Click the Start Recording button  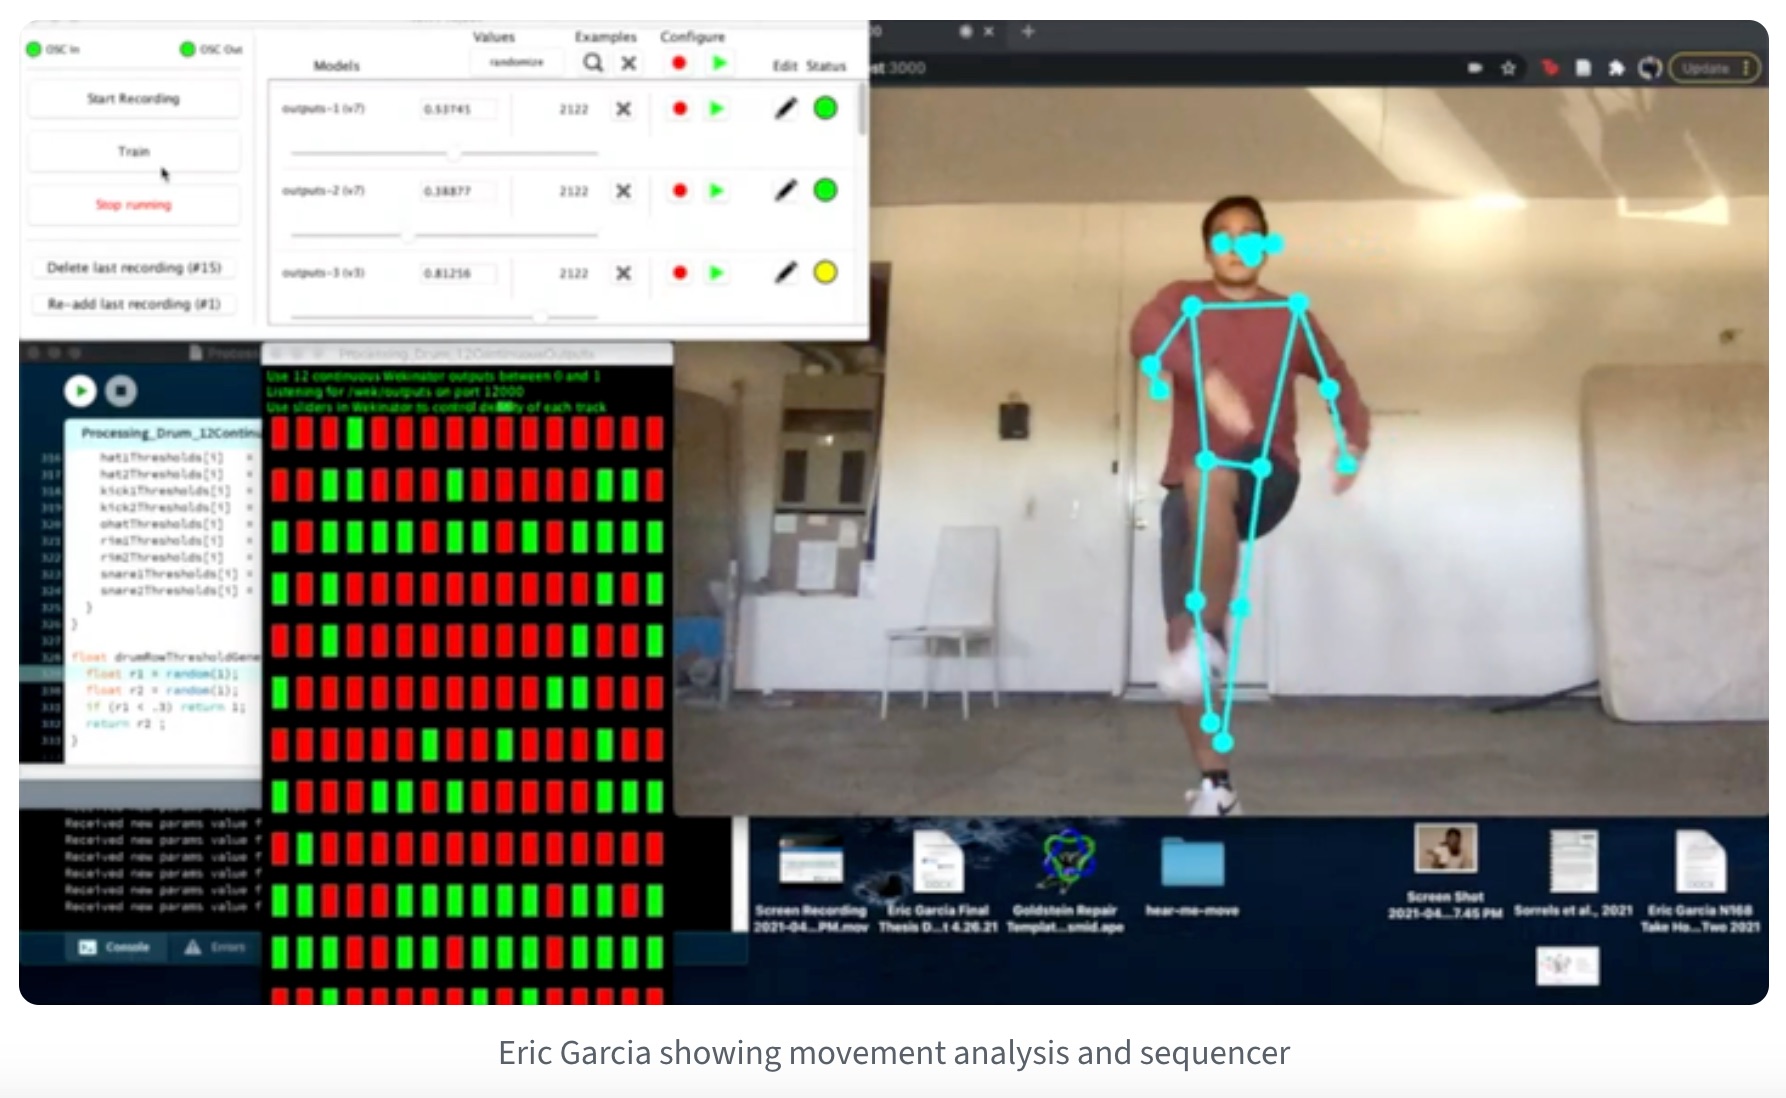[133, 99]
